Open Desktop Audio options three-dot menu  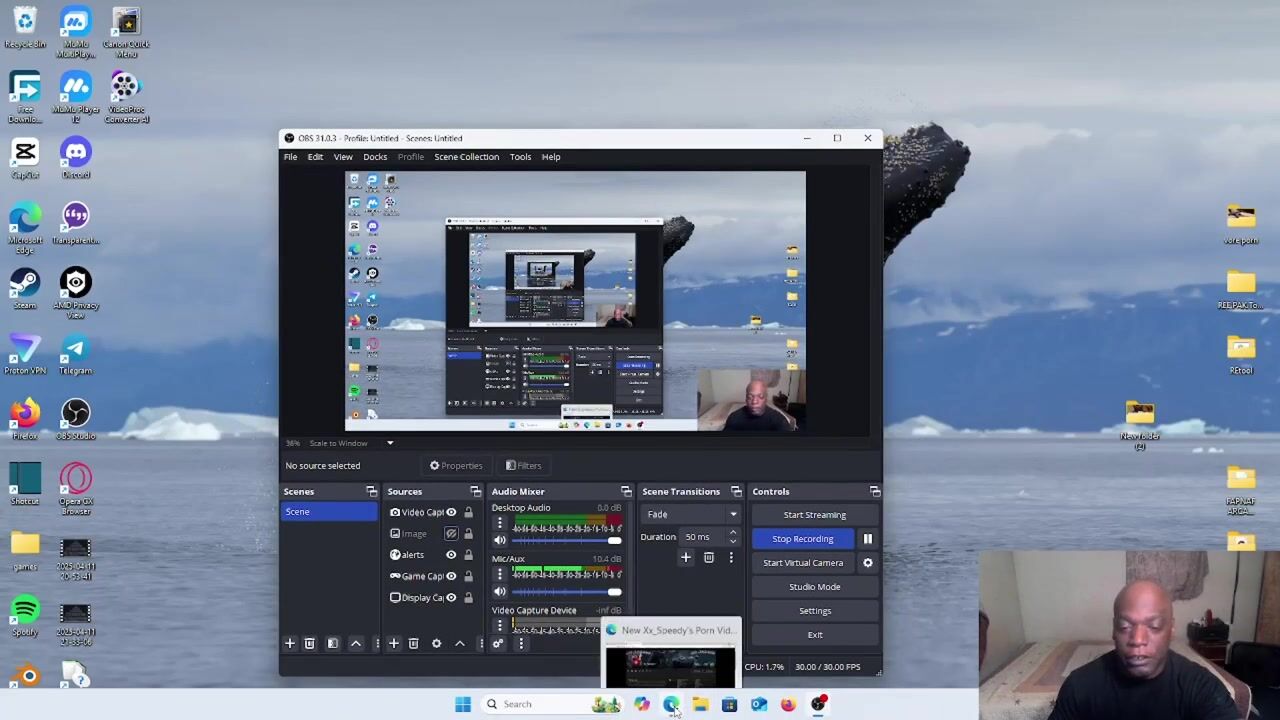500,523
